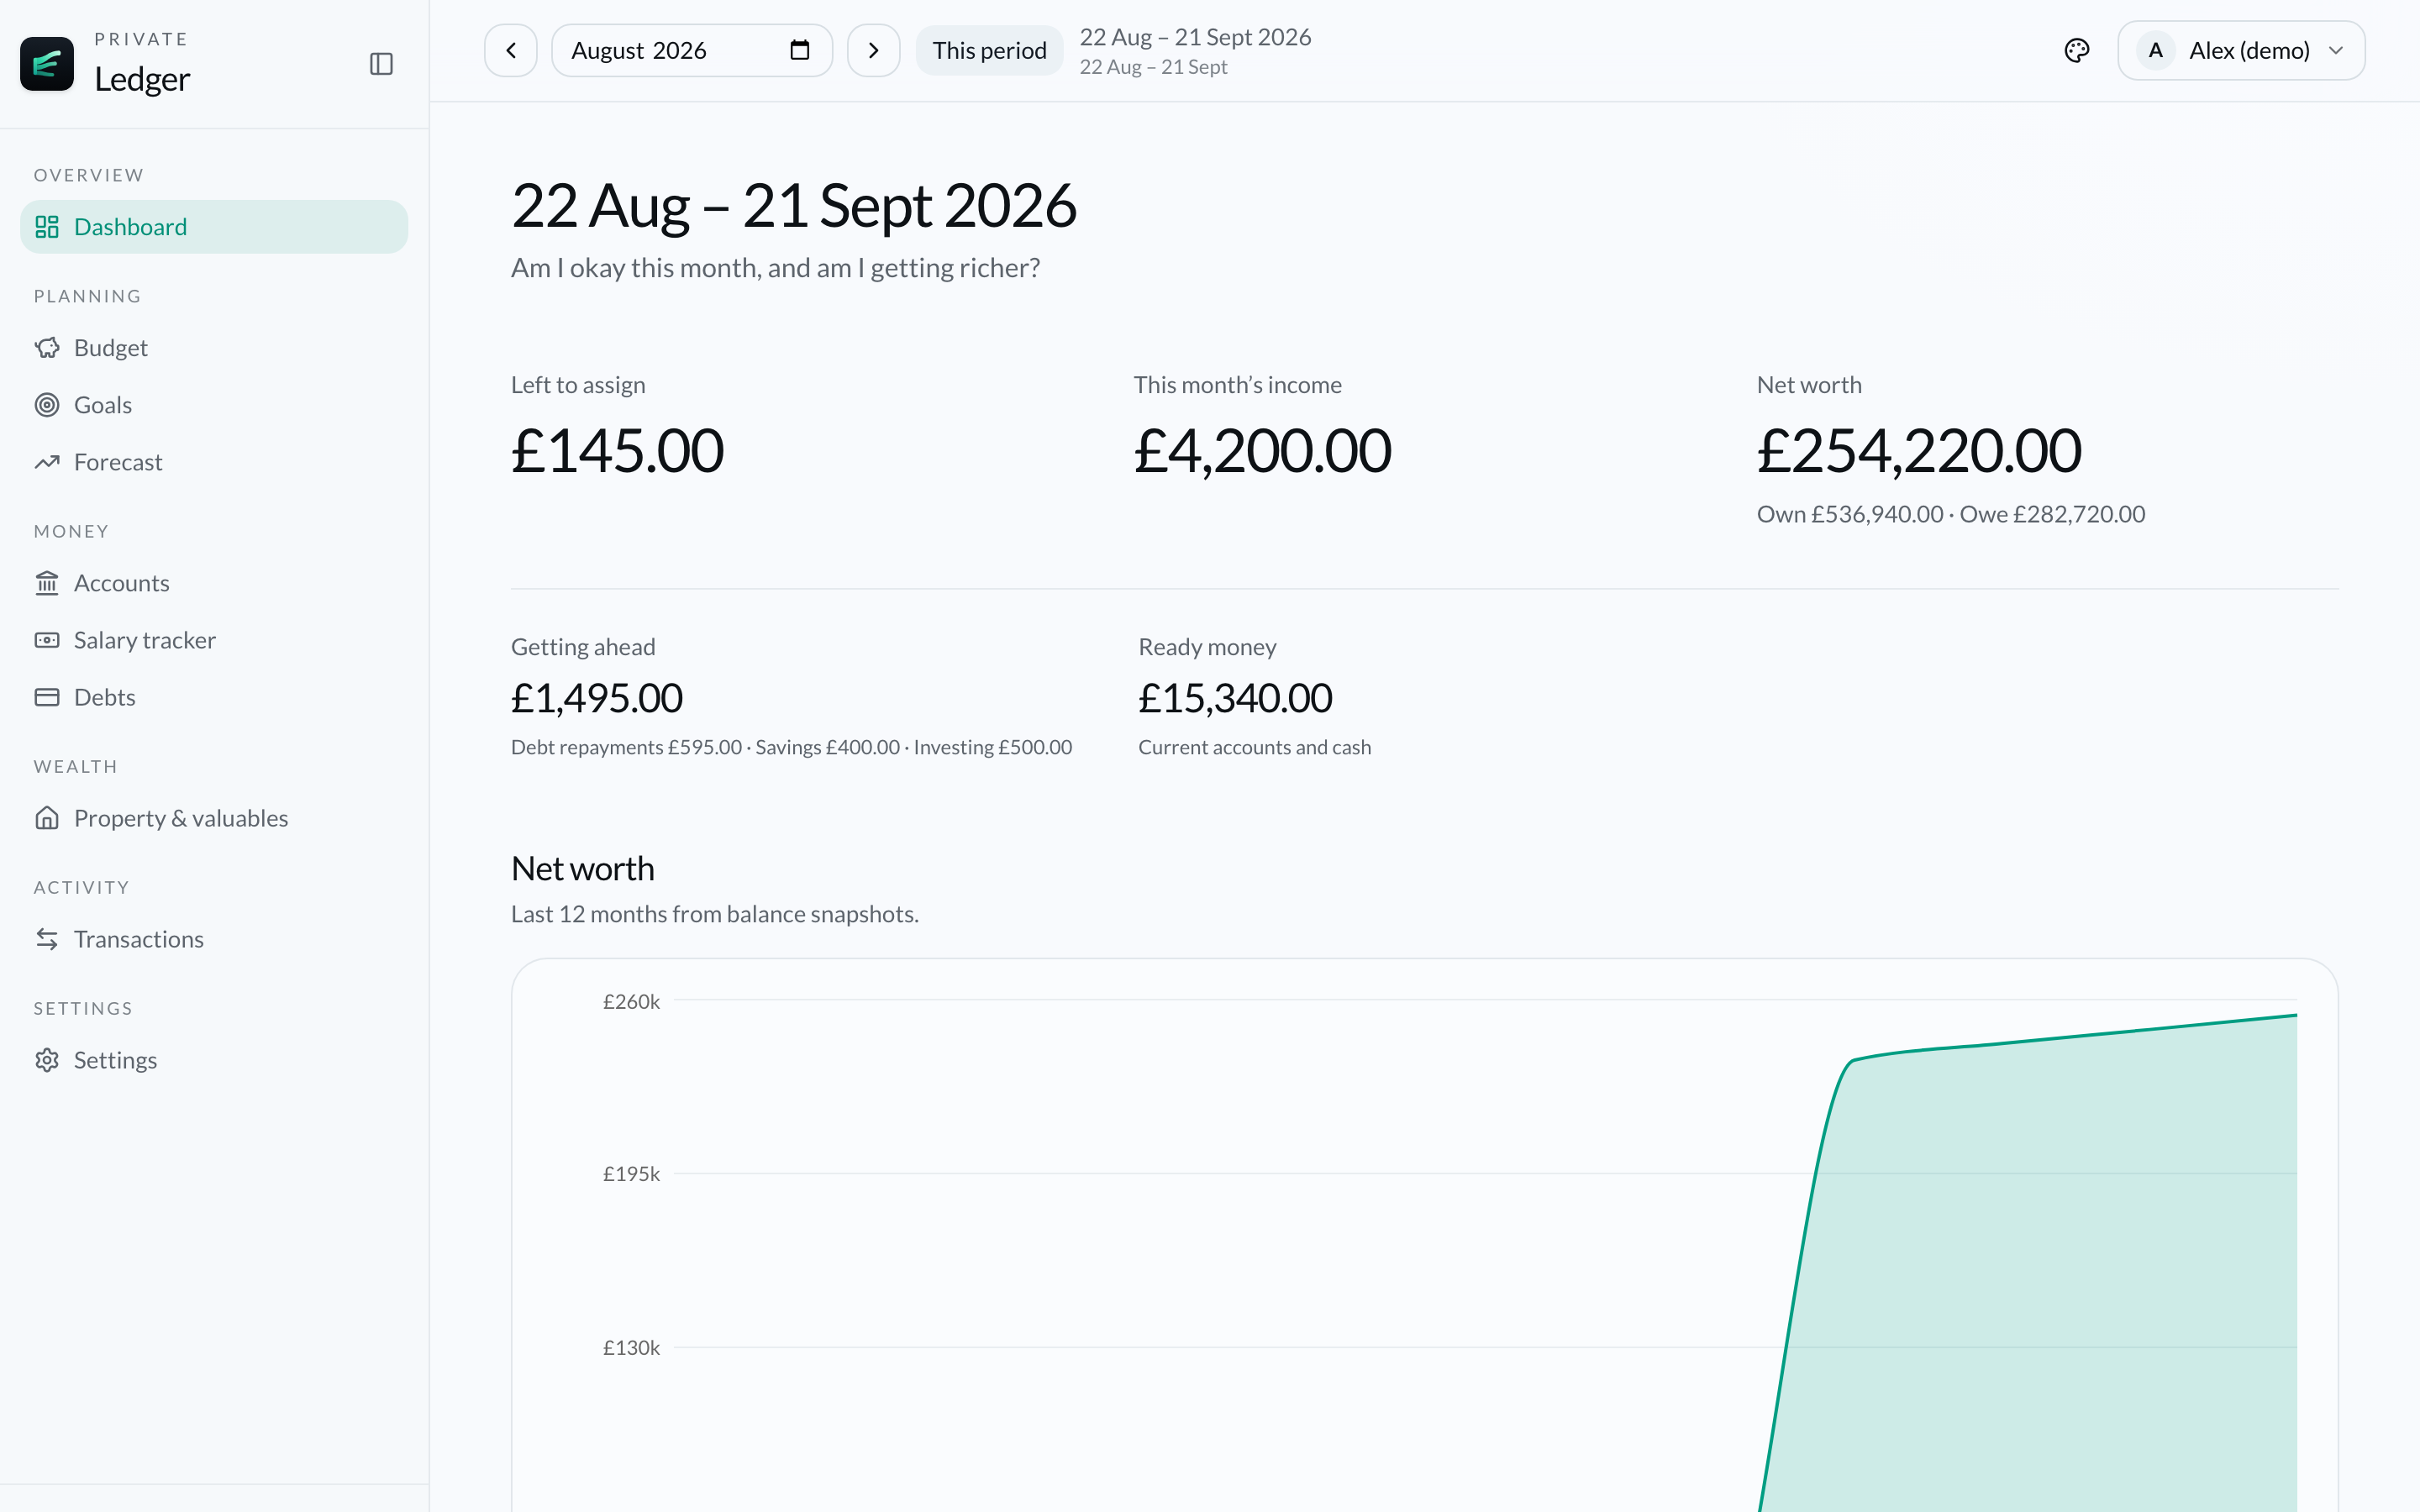
Task: Click the 'Am I okay this month' subtitle
Action: pyautogui.click(x=775, y=268)
